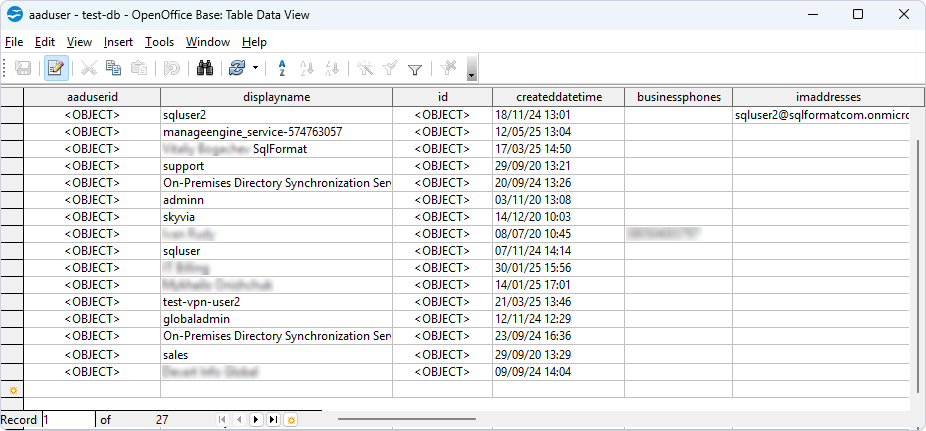Select the createddatetime column header
This screenshot has width=926, height=431.
pos(559,97)
